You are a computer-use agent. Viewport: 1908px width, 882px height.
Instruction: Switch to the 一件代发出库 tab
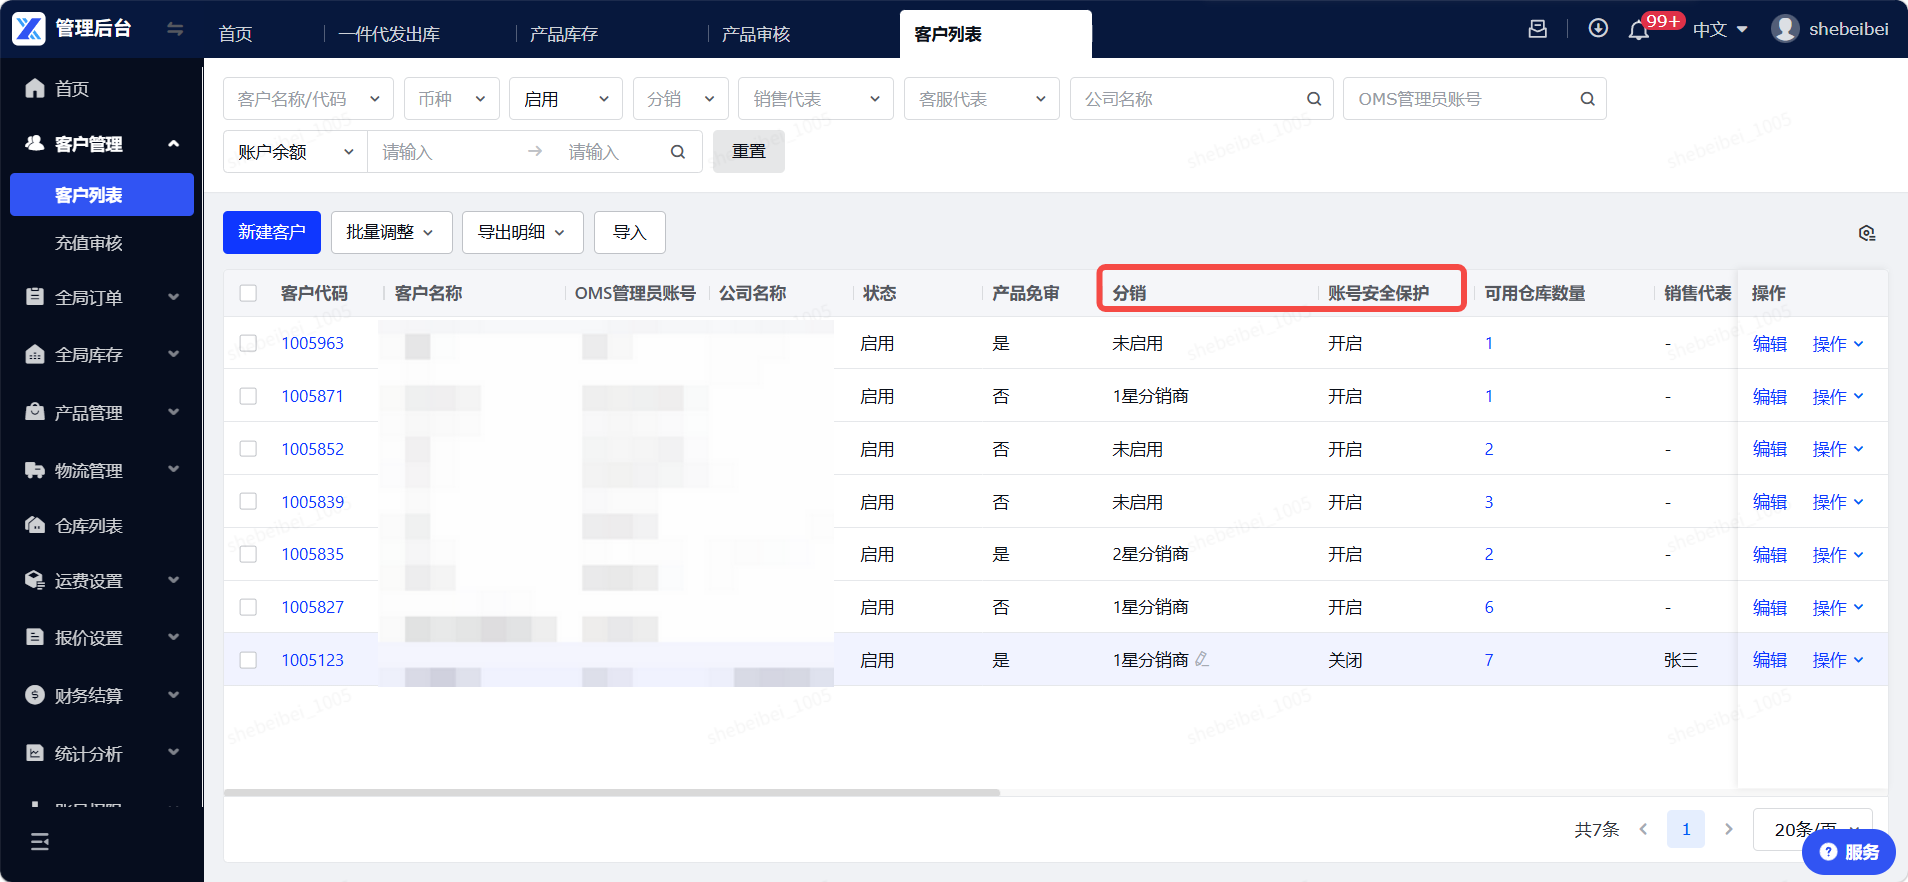click(389, 34)
